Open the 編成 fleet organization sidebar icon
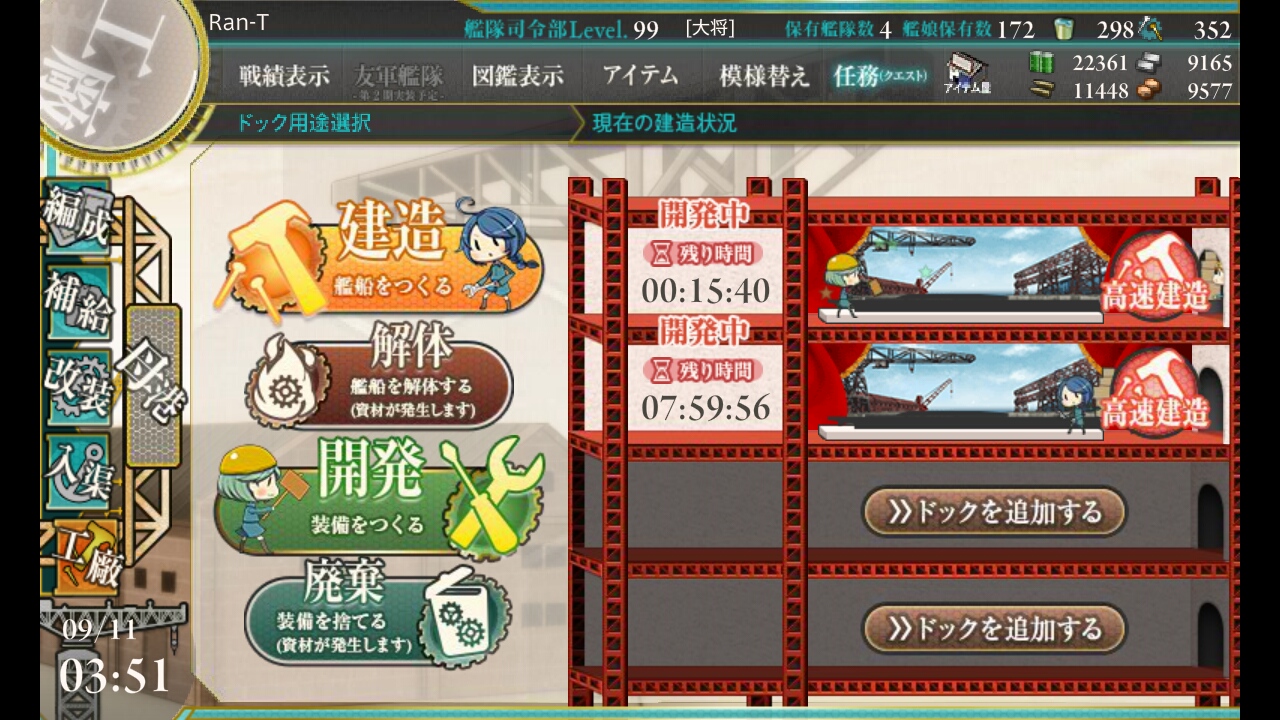1280x720 pixels. pos(76,217)
